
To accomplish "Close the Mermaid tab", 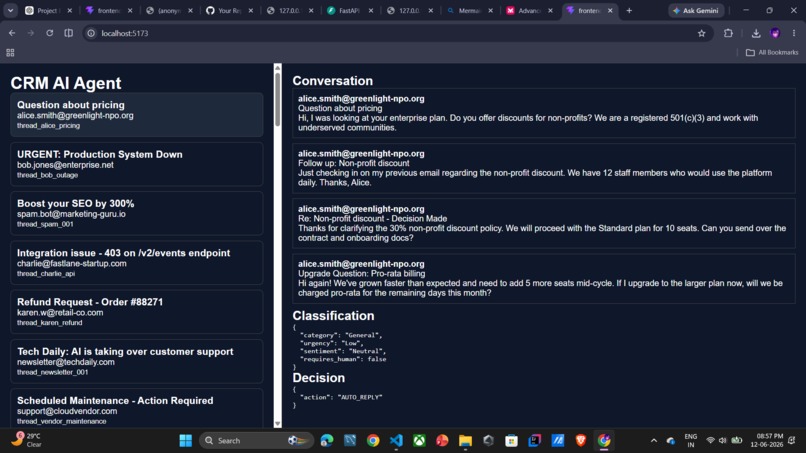I will (490, 10).
